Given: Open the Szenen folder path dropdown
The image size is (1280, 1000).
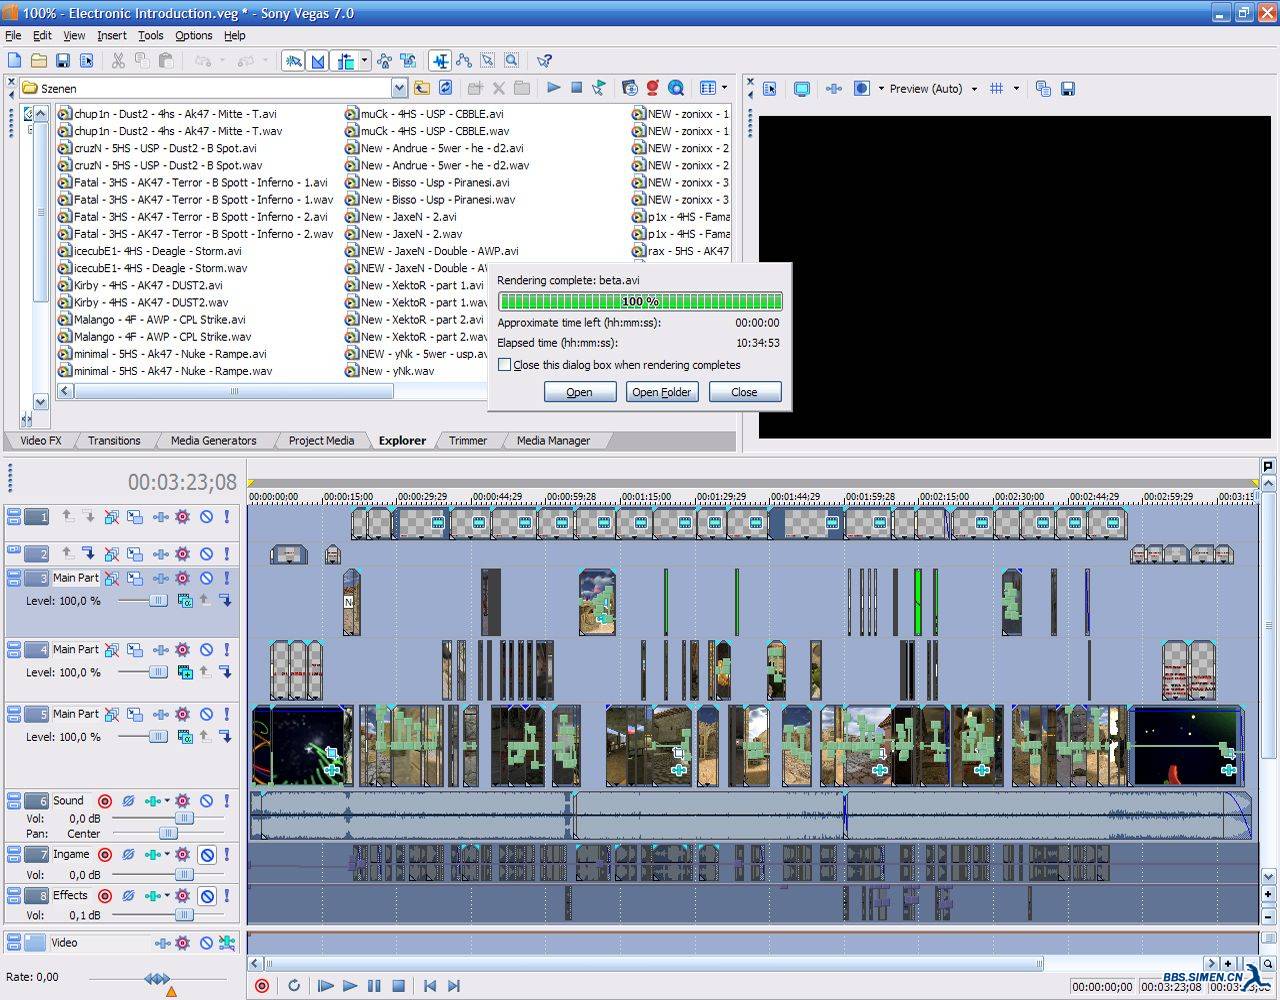Looking at the screenshot, I should [x=400, y=88].
